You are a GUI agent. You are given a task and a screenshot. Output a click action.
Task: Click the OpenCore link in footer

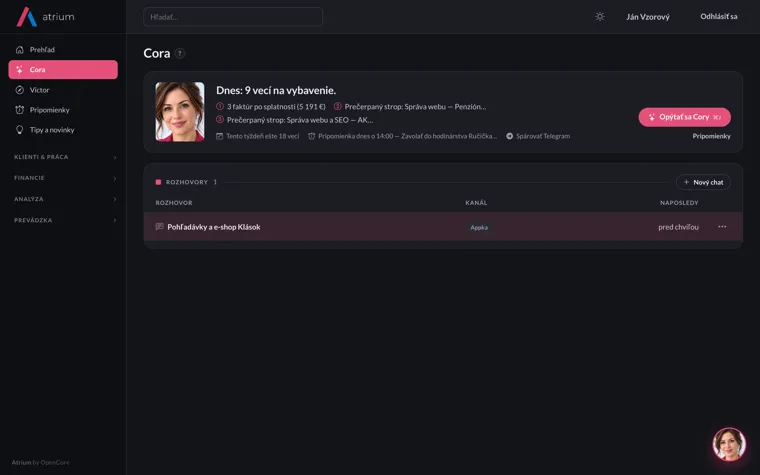tap(55, 462)
